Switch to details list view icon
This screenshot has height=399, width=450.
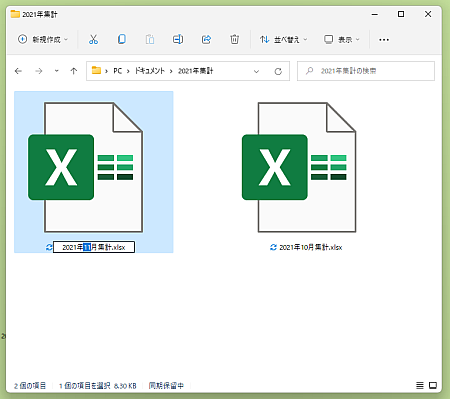(420, 386)
